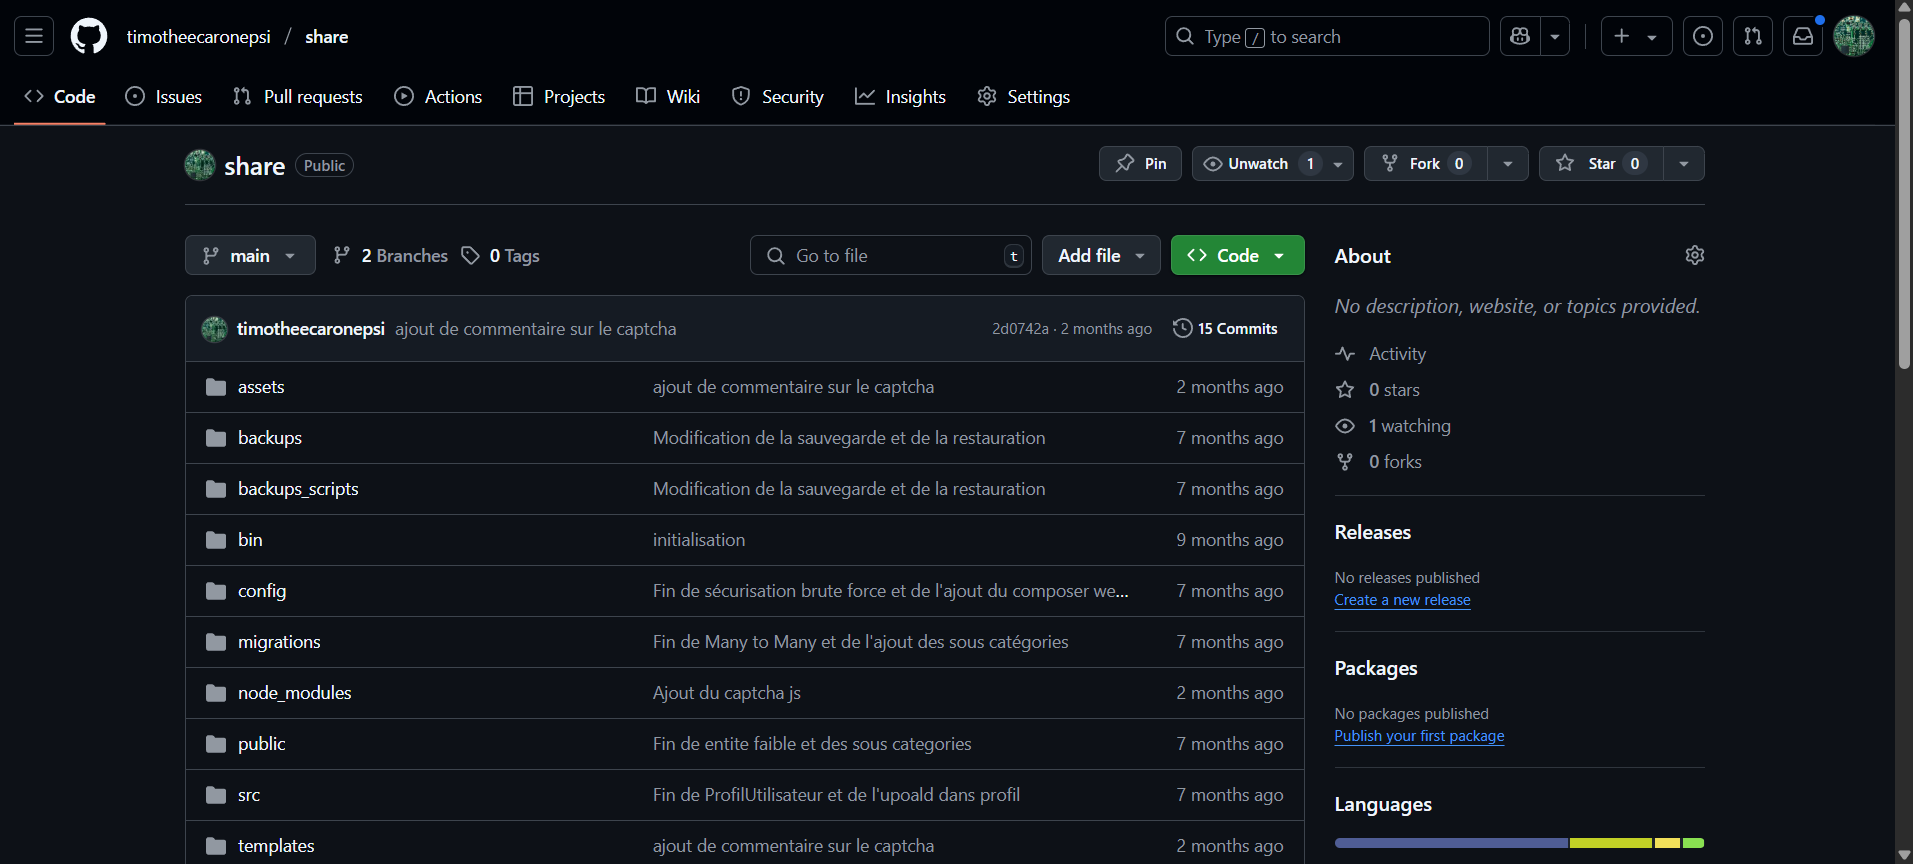Screen dimensions: 1913x864
Task: Pin the share repository
Action: click(1140, 164)
